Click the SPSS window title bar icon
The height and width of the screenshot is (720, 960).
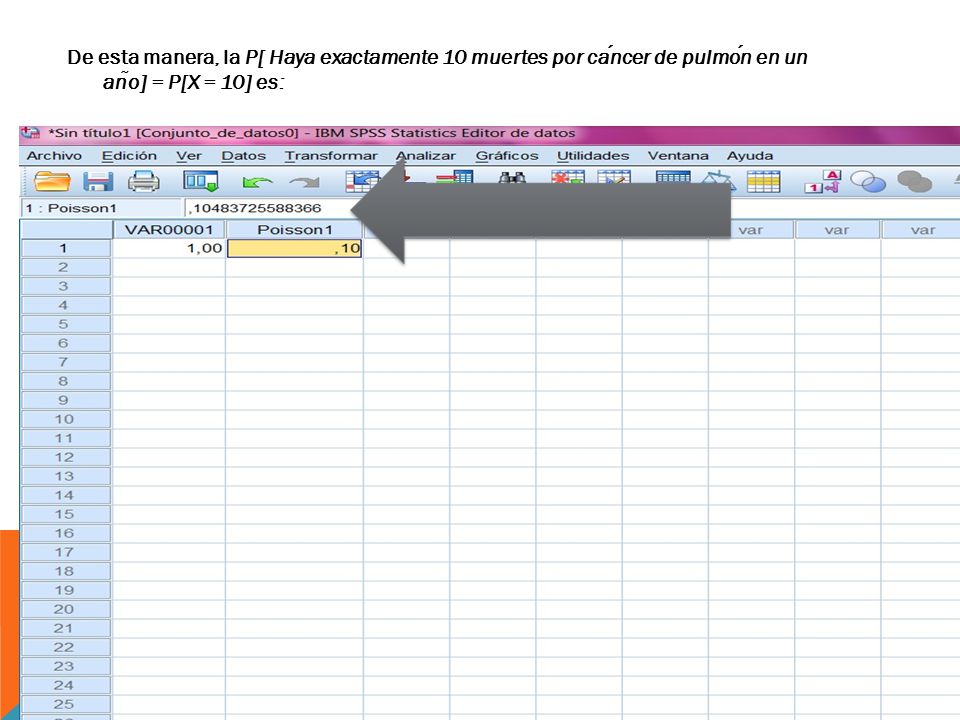31,133
